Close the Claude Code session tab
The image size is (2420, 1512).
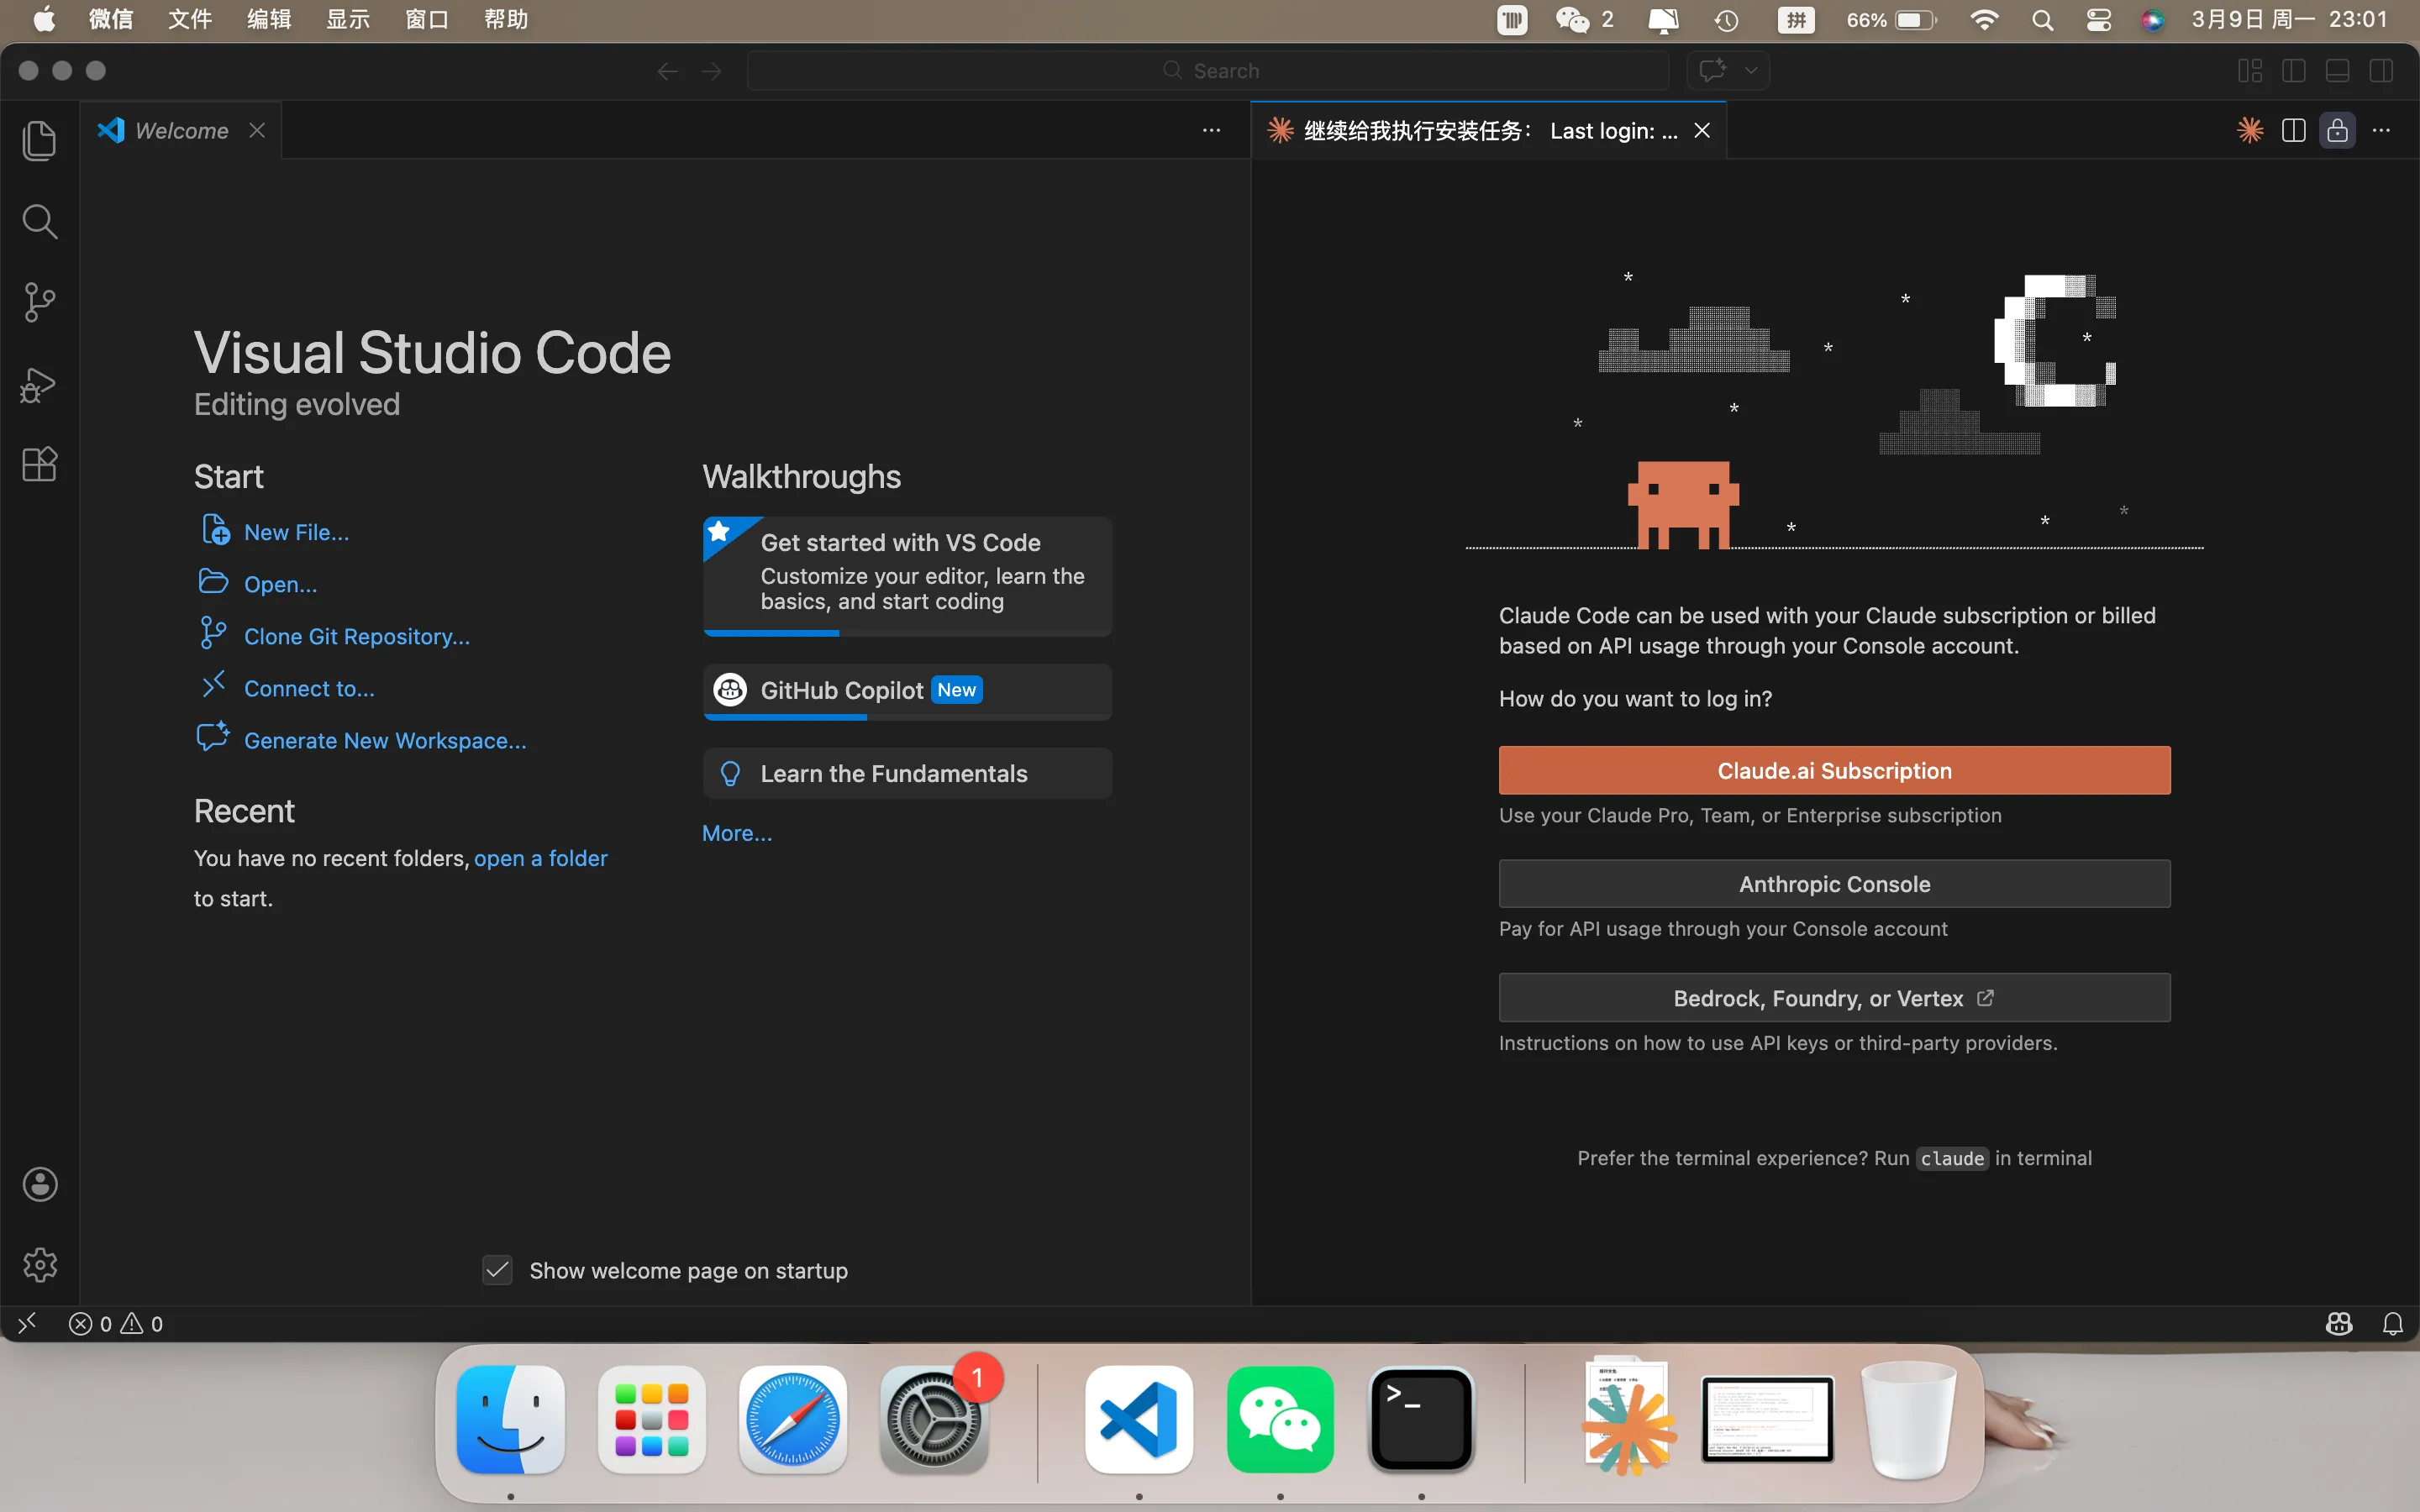point(1702,130)
